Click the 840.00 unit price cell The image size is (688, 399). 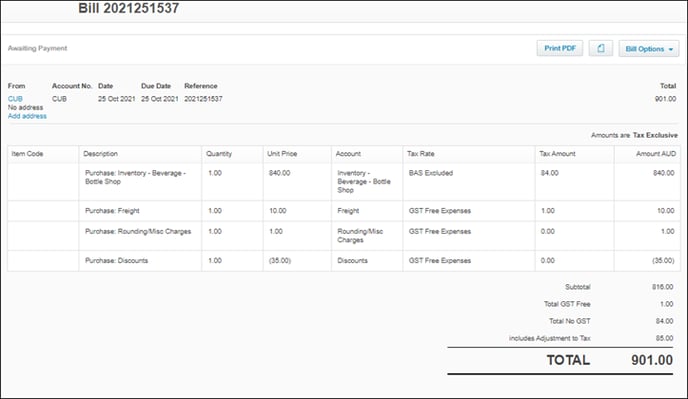coord(297,182)
